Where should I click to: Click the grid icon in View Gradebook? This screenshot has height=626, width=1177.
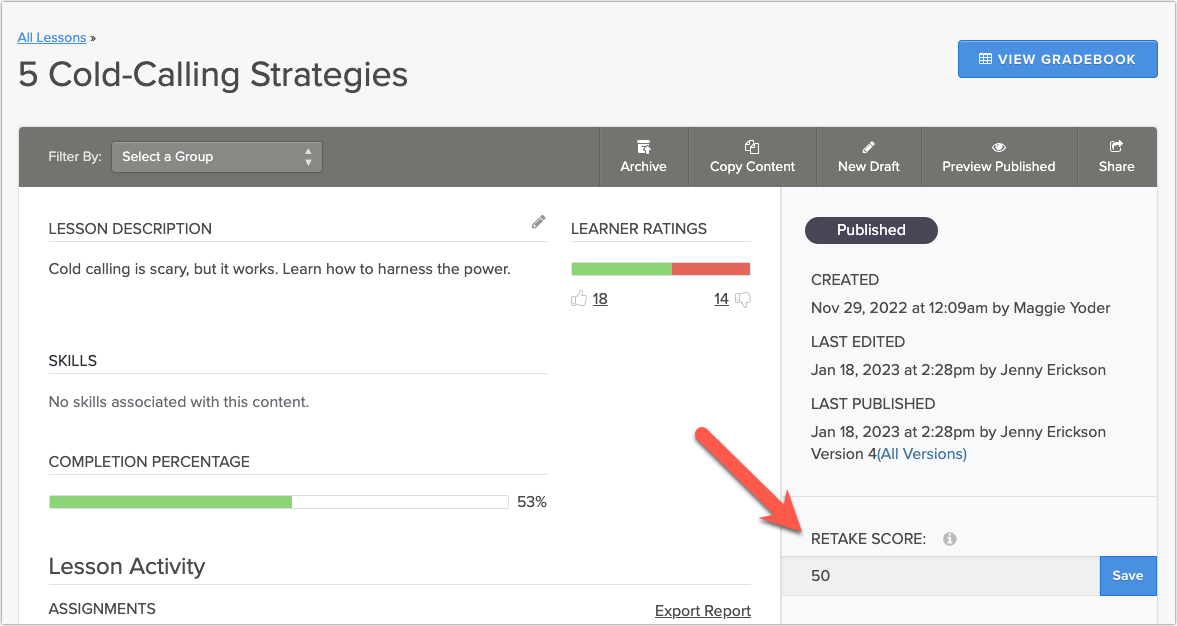[x=986, y=59]
